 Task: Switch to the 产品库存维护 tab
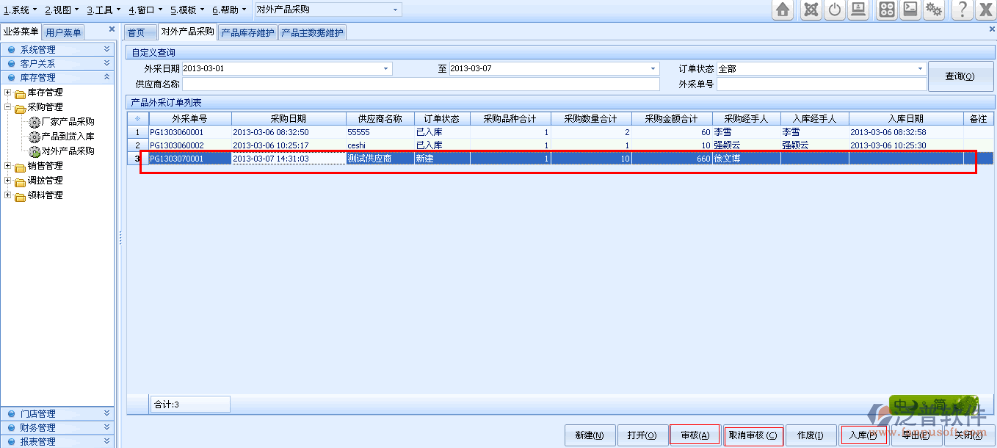(x=247, y=32)
